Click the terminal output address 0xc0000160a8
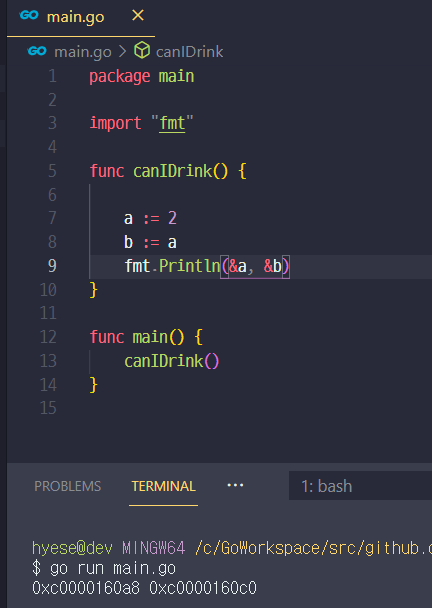432x608 pixels. 86,588
